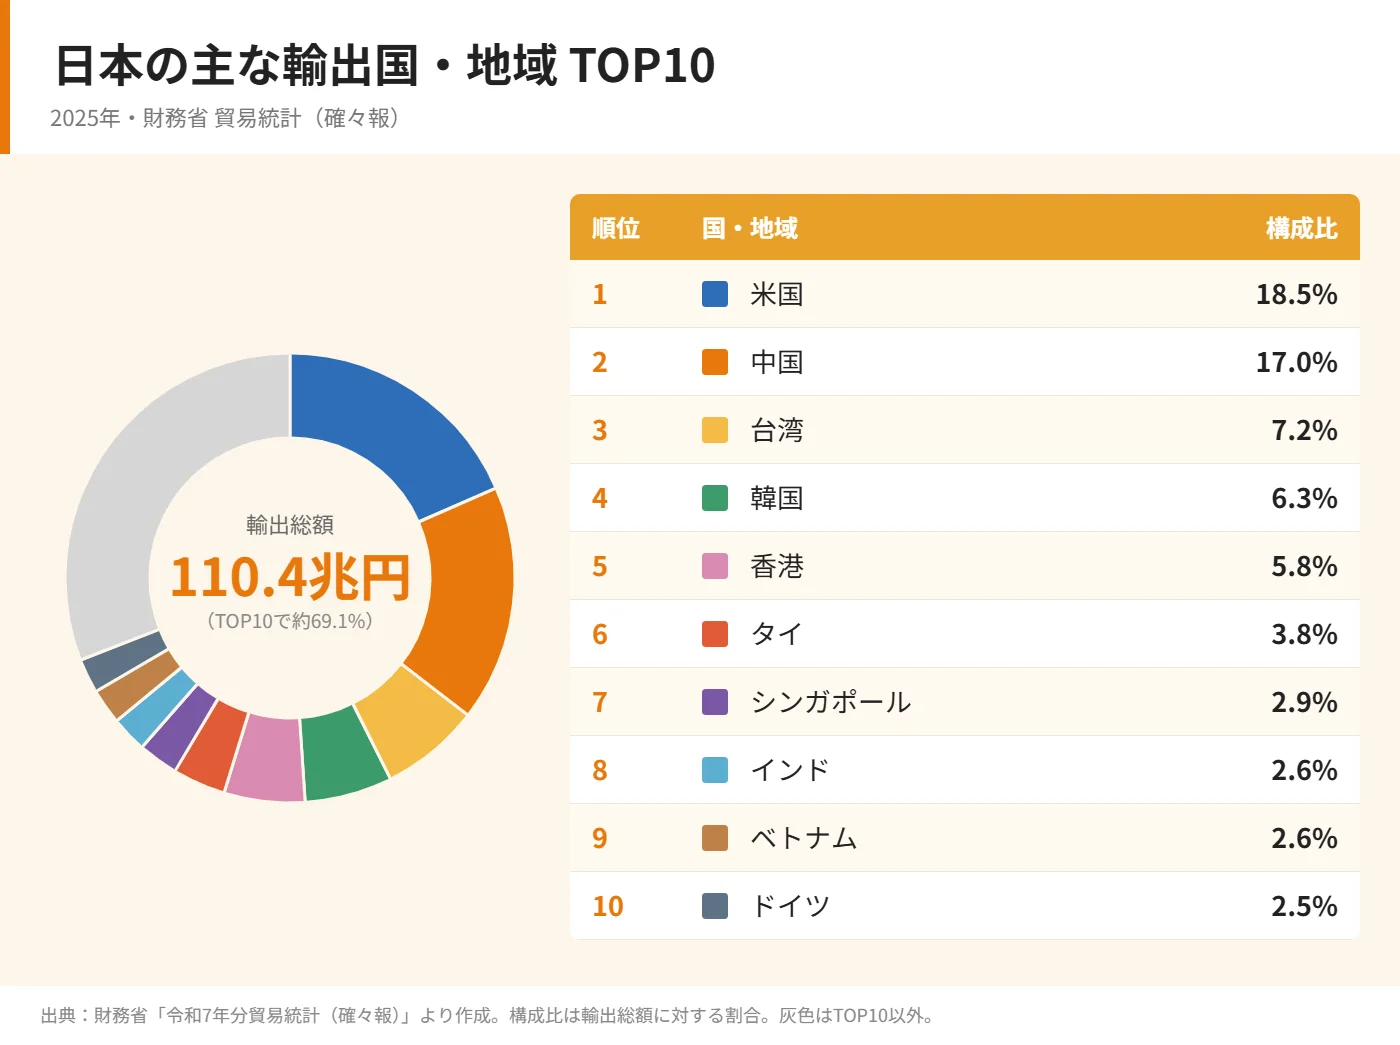The image size is (1400, 1045).
Task: Click the pink swatch beside 香港
Action: pyautogui.click(x=715, y=566)
